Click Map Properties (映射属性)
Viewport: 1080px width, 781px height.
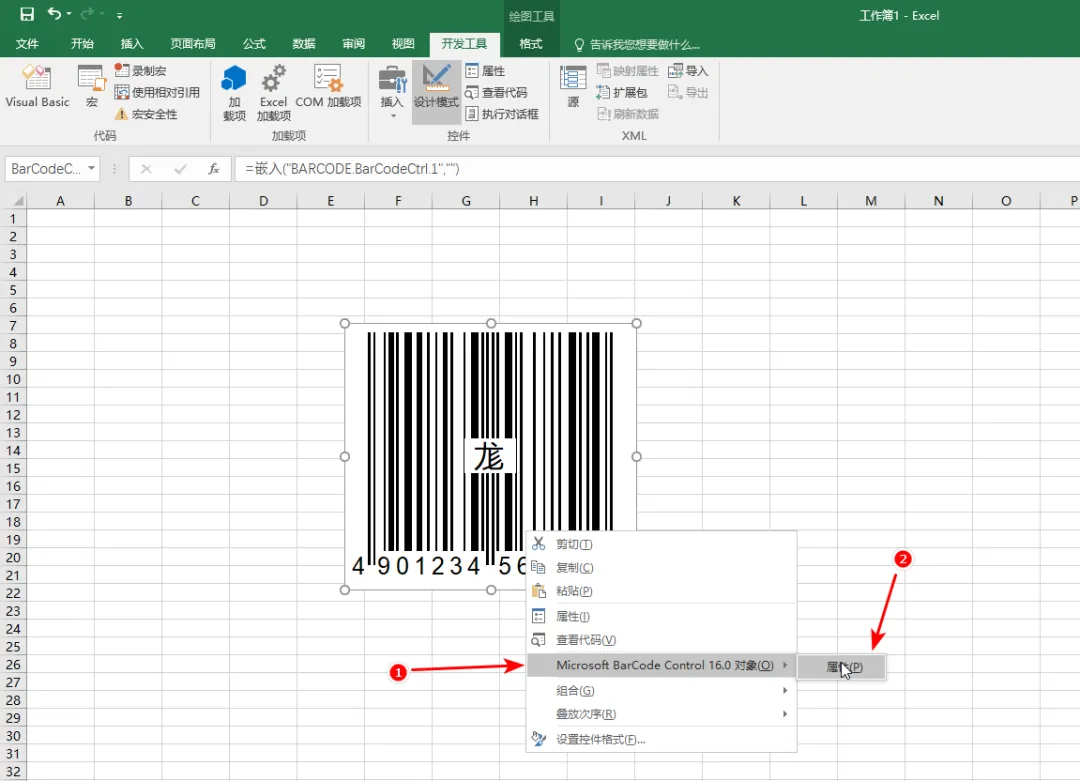(x=627, y=70)
